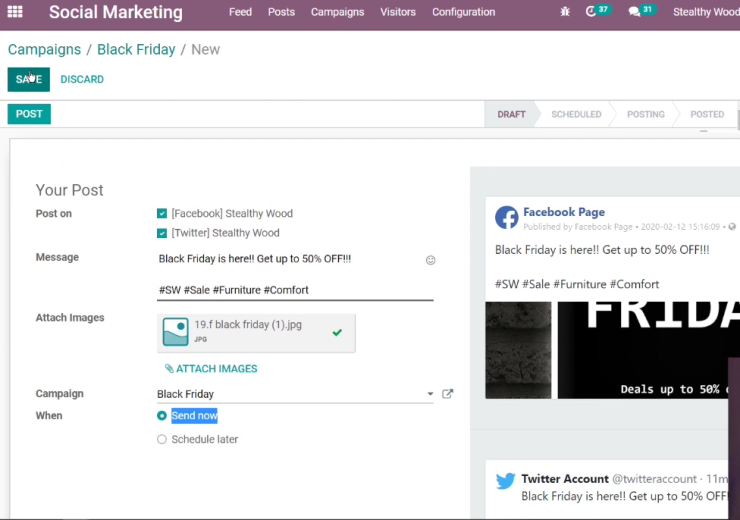Open the Feed menu

(x=240, y=12)
